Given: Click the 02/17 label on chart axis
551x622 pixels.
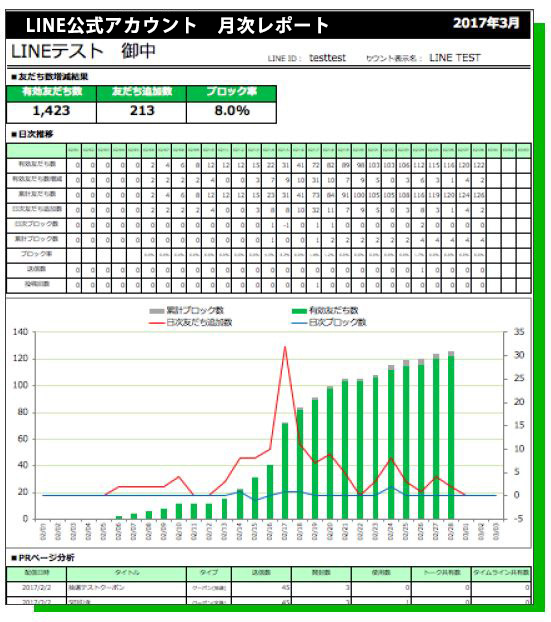Looking at the screenshot, I should click(285, 532).
